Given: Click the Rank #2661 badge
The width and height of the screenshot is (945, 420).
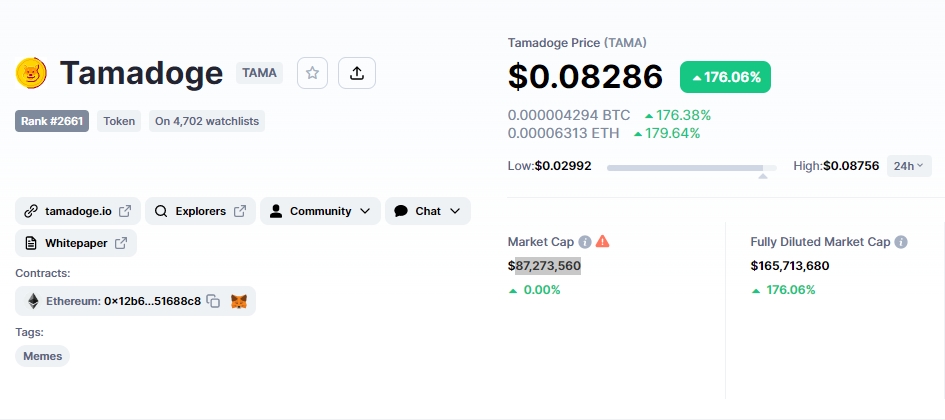Looking at the screenshot, I should pos(52,121).
